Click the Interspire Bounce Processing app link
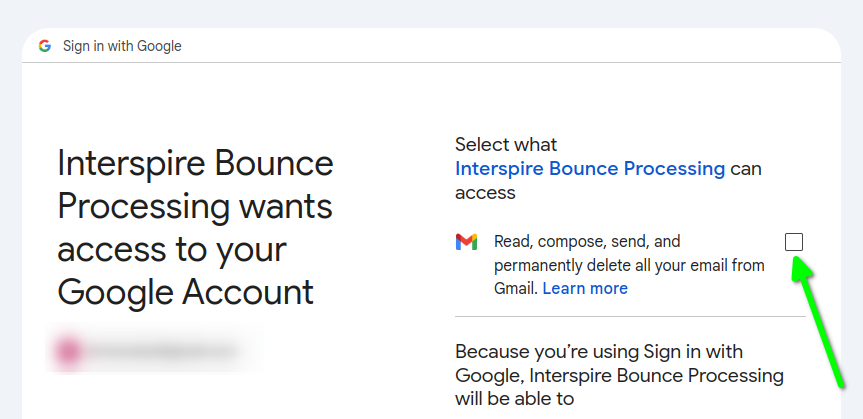 tap(590, 168)
